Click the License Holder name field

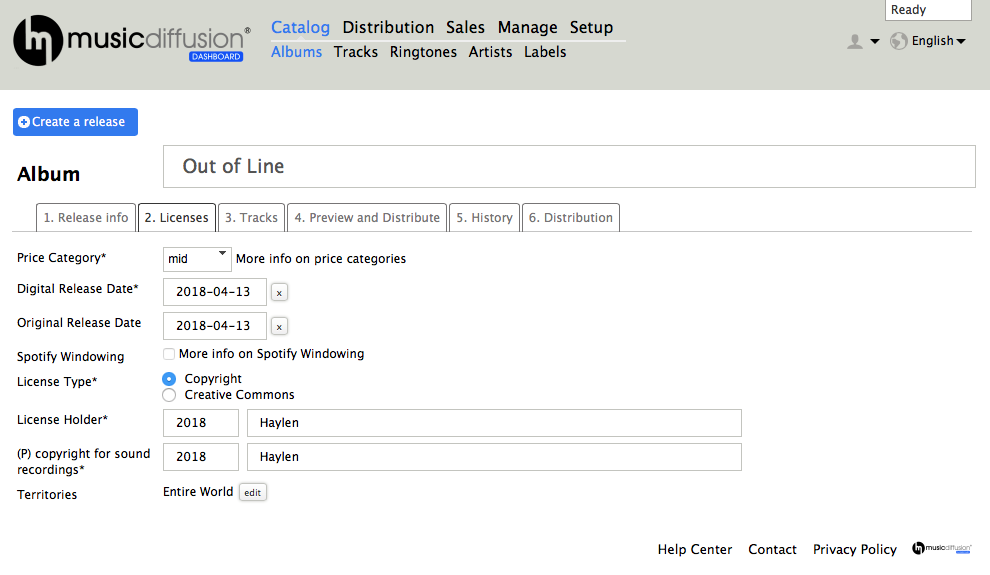(x=494, y=423)
